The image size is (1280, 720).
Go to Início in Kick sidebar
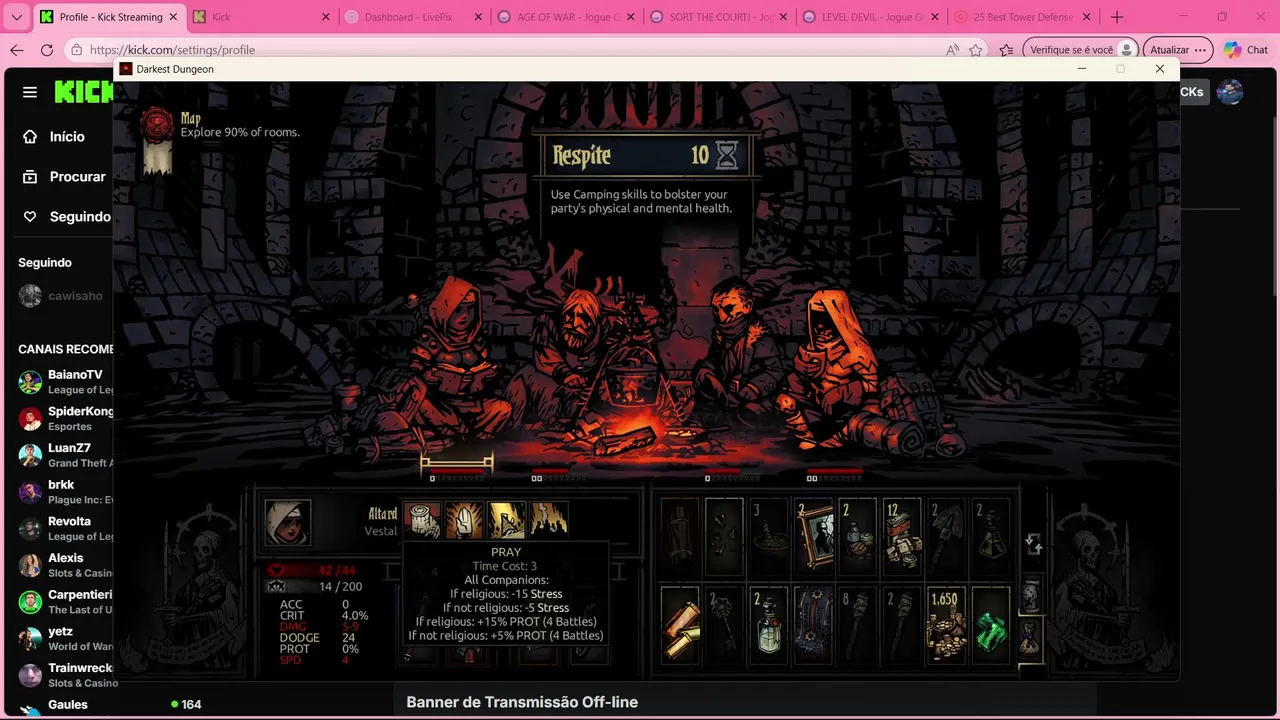click(55, 136)
